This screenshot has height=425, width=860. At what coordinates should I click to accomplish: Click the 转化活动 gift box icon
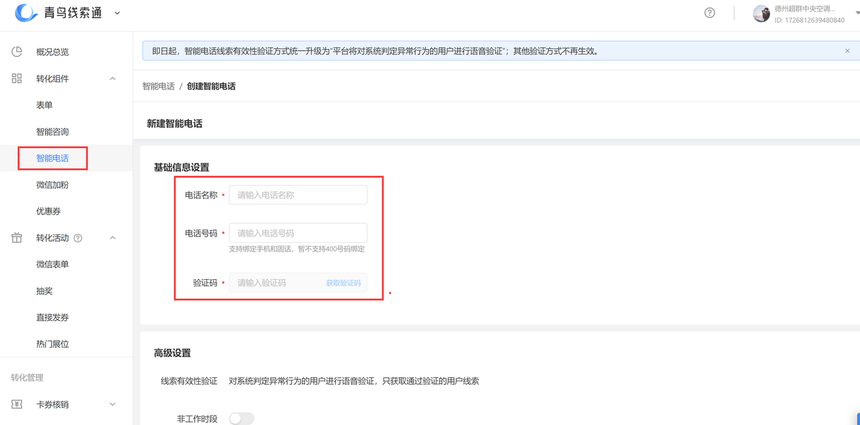click(16, 238)
